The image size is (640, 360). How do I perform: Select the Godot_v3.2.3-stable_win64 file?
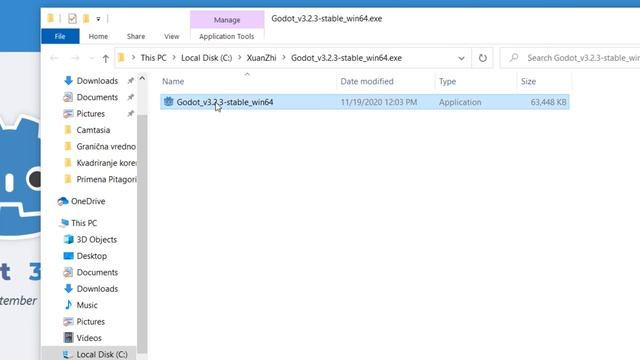pos(225,102)
